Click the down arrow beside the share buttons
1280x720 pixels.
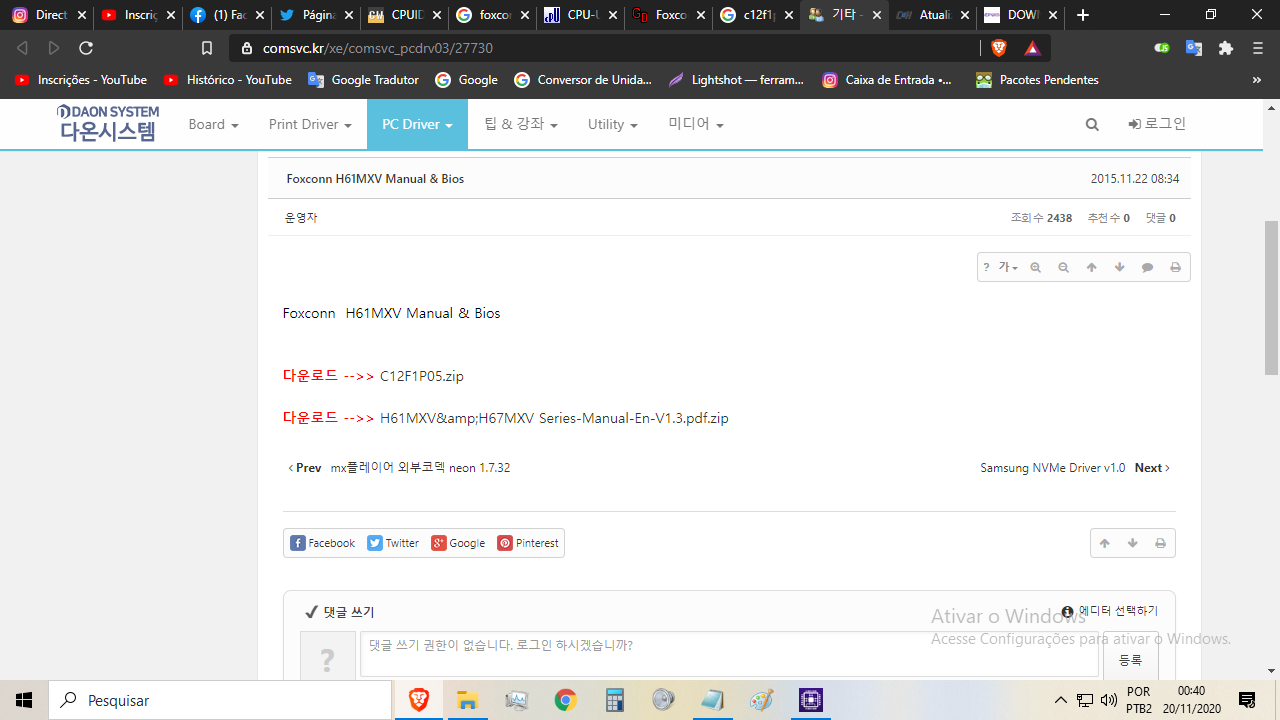(x=1133, y=543)
